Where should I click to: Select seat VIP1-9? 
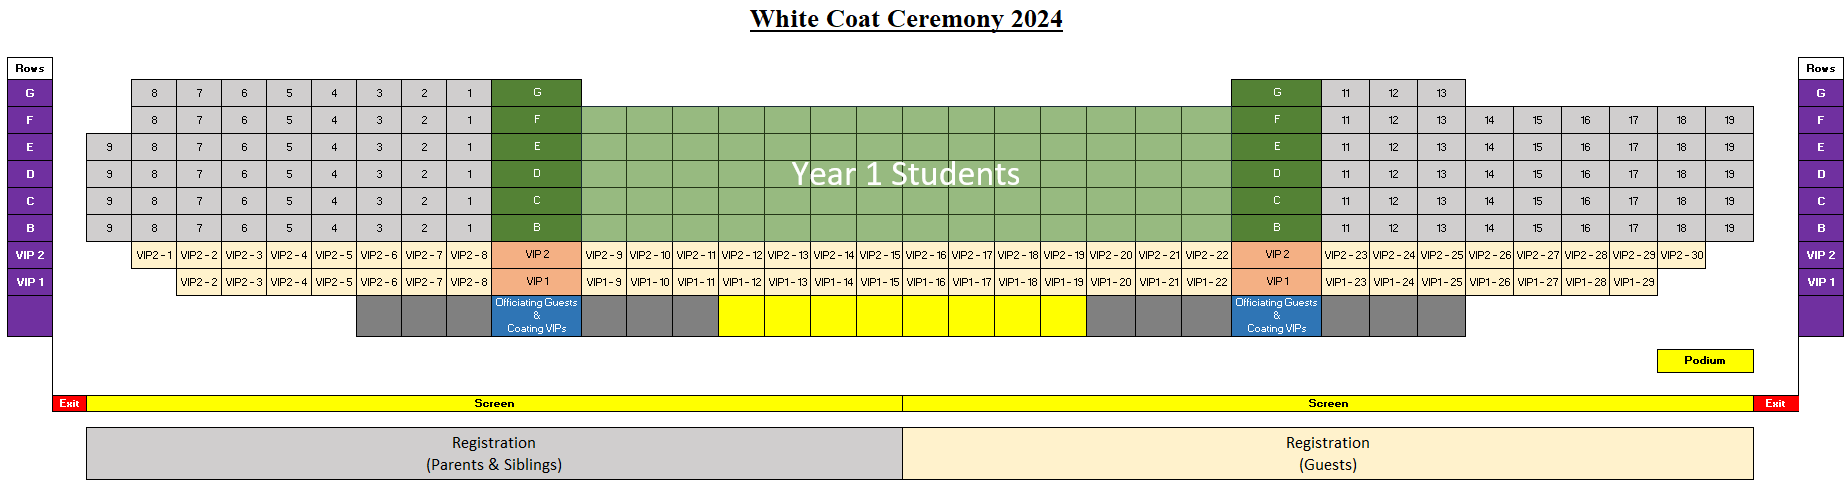(x=604, y=282)
